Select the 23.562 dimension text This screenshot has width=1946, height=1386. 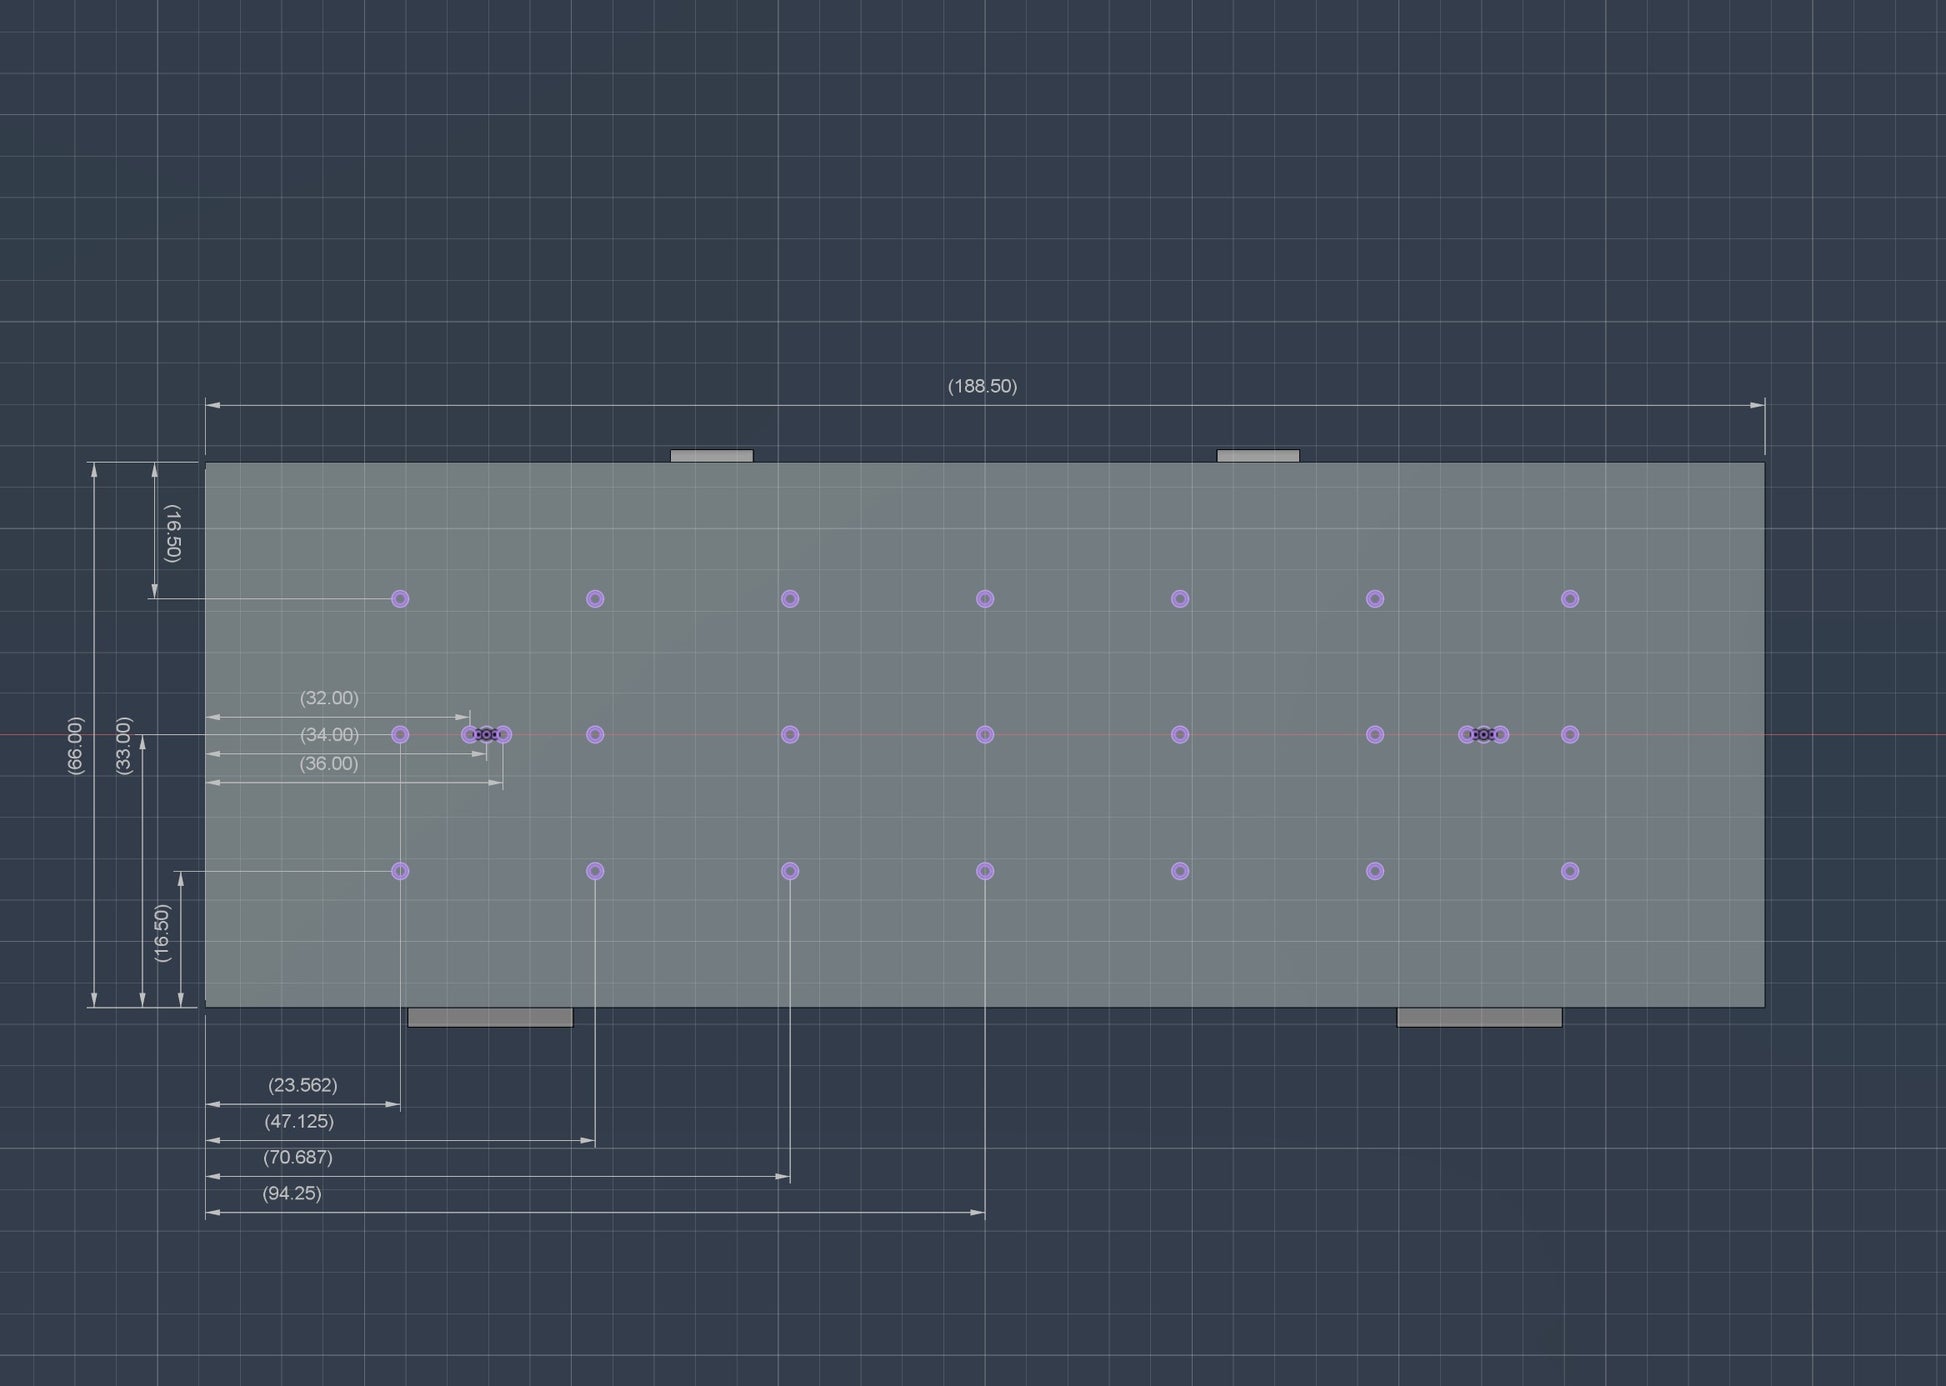pyautogui.click(x=302, y=1085)
